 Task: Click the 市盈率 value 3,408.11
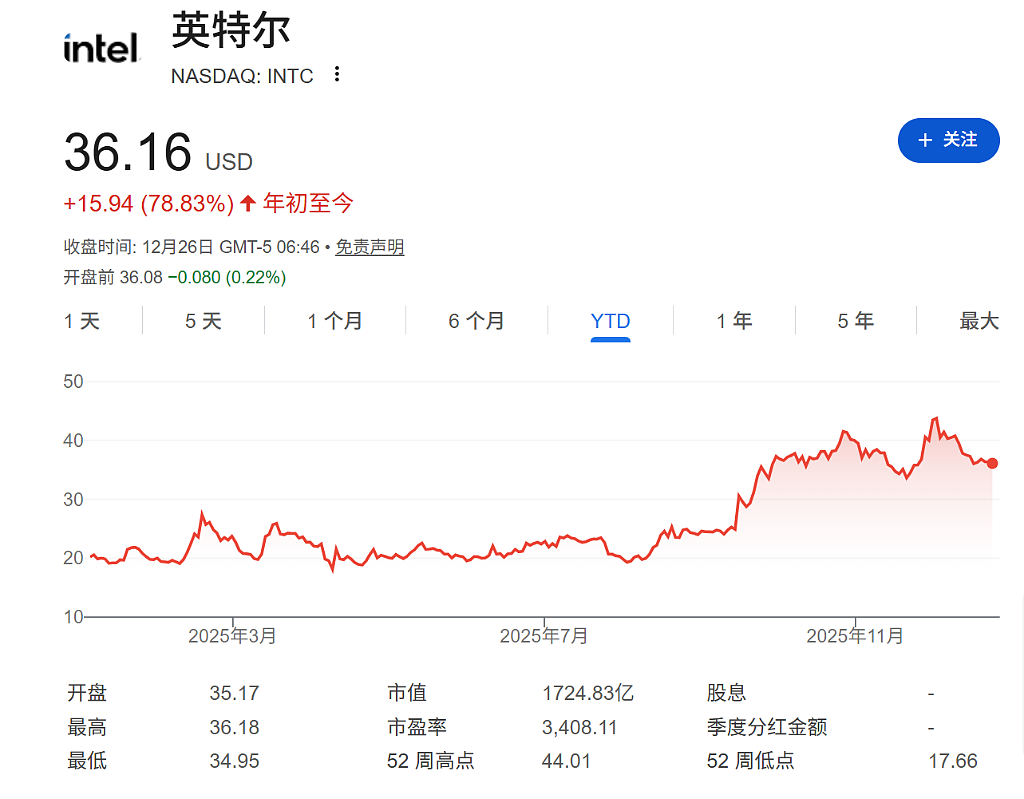pyautogui.click(x=579, y=727)
